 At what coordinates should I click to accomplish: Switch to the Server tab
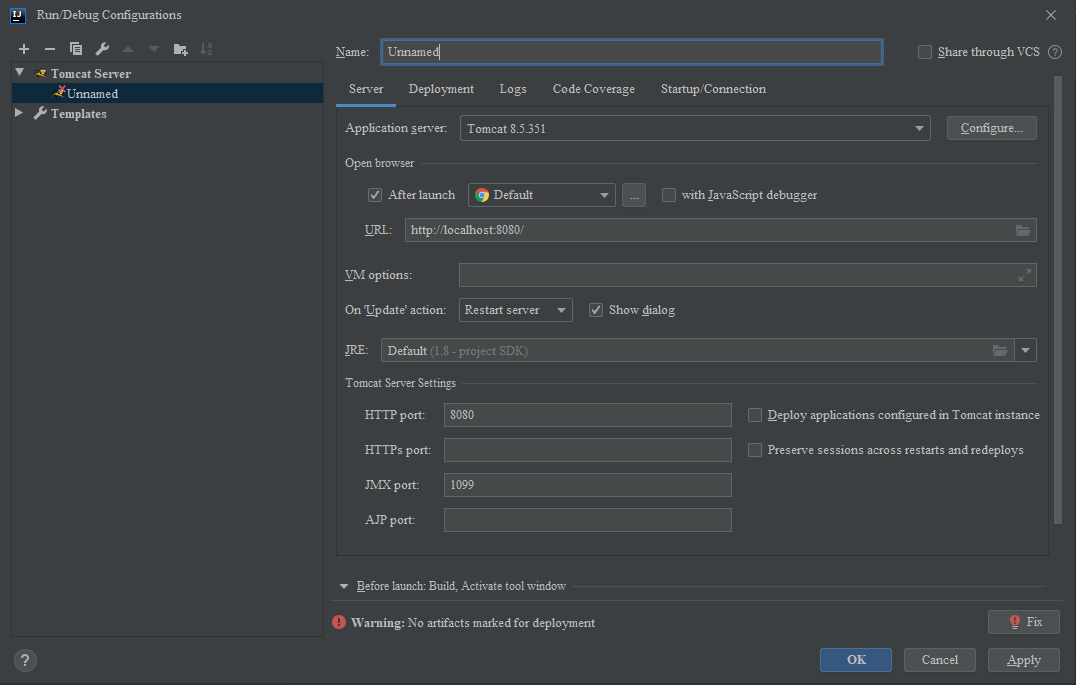(366, 89)
